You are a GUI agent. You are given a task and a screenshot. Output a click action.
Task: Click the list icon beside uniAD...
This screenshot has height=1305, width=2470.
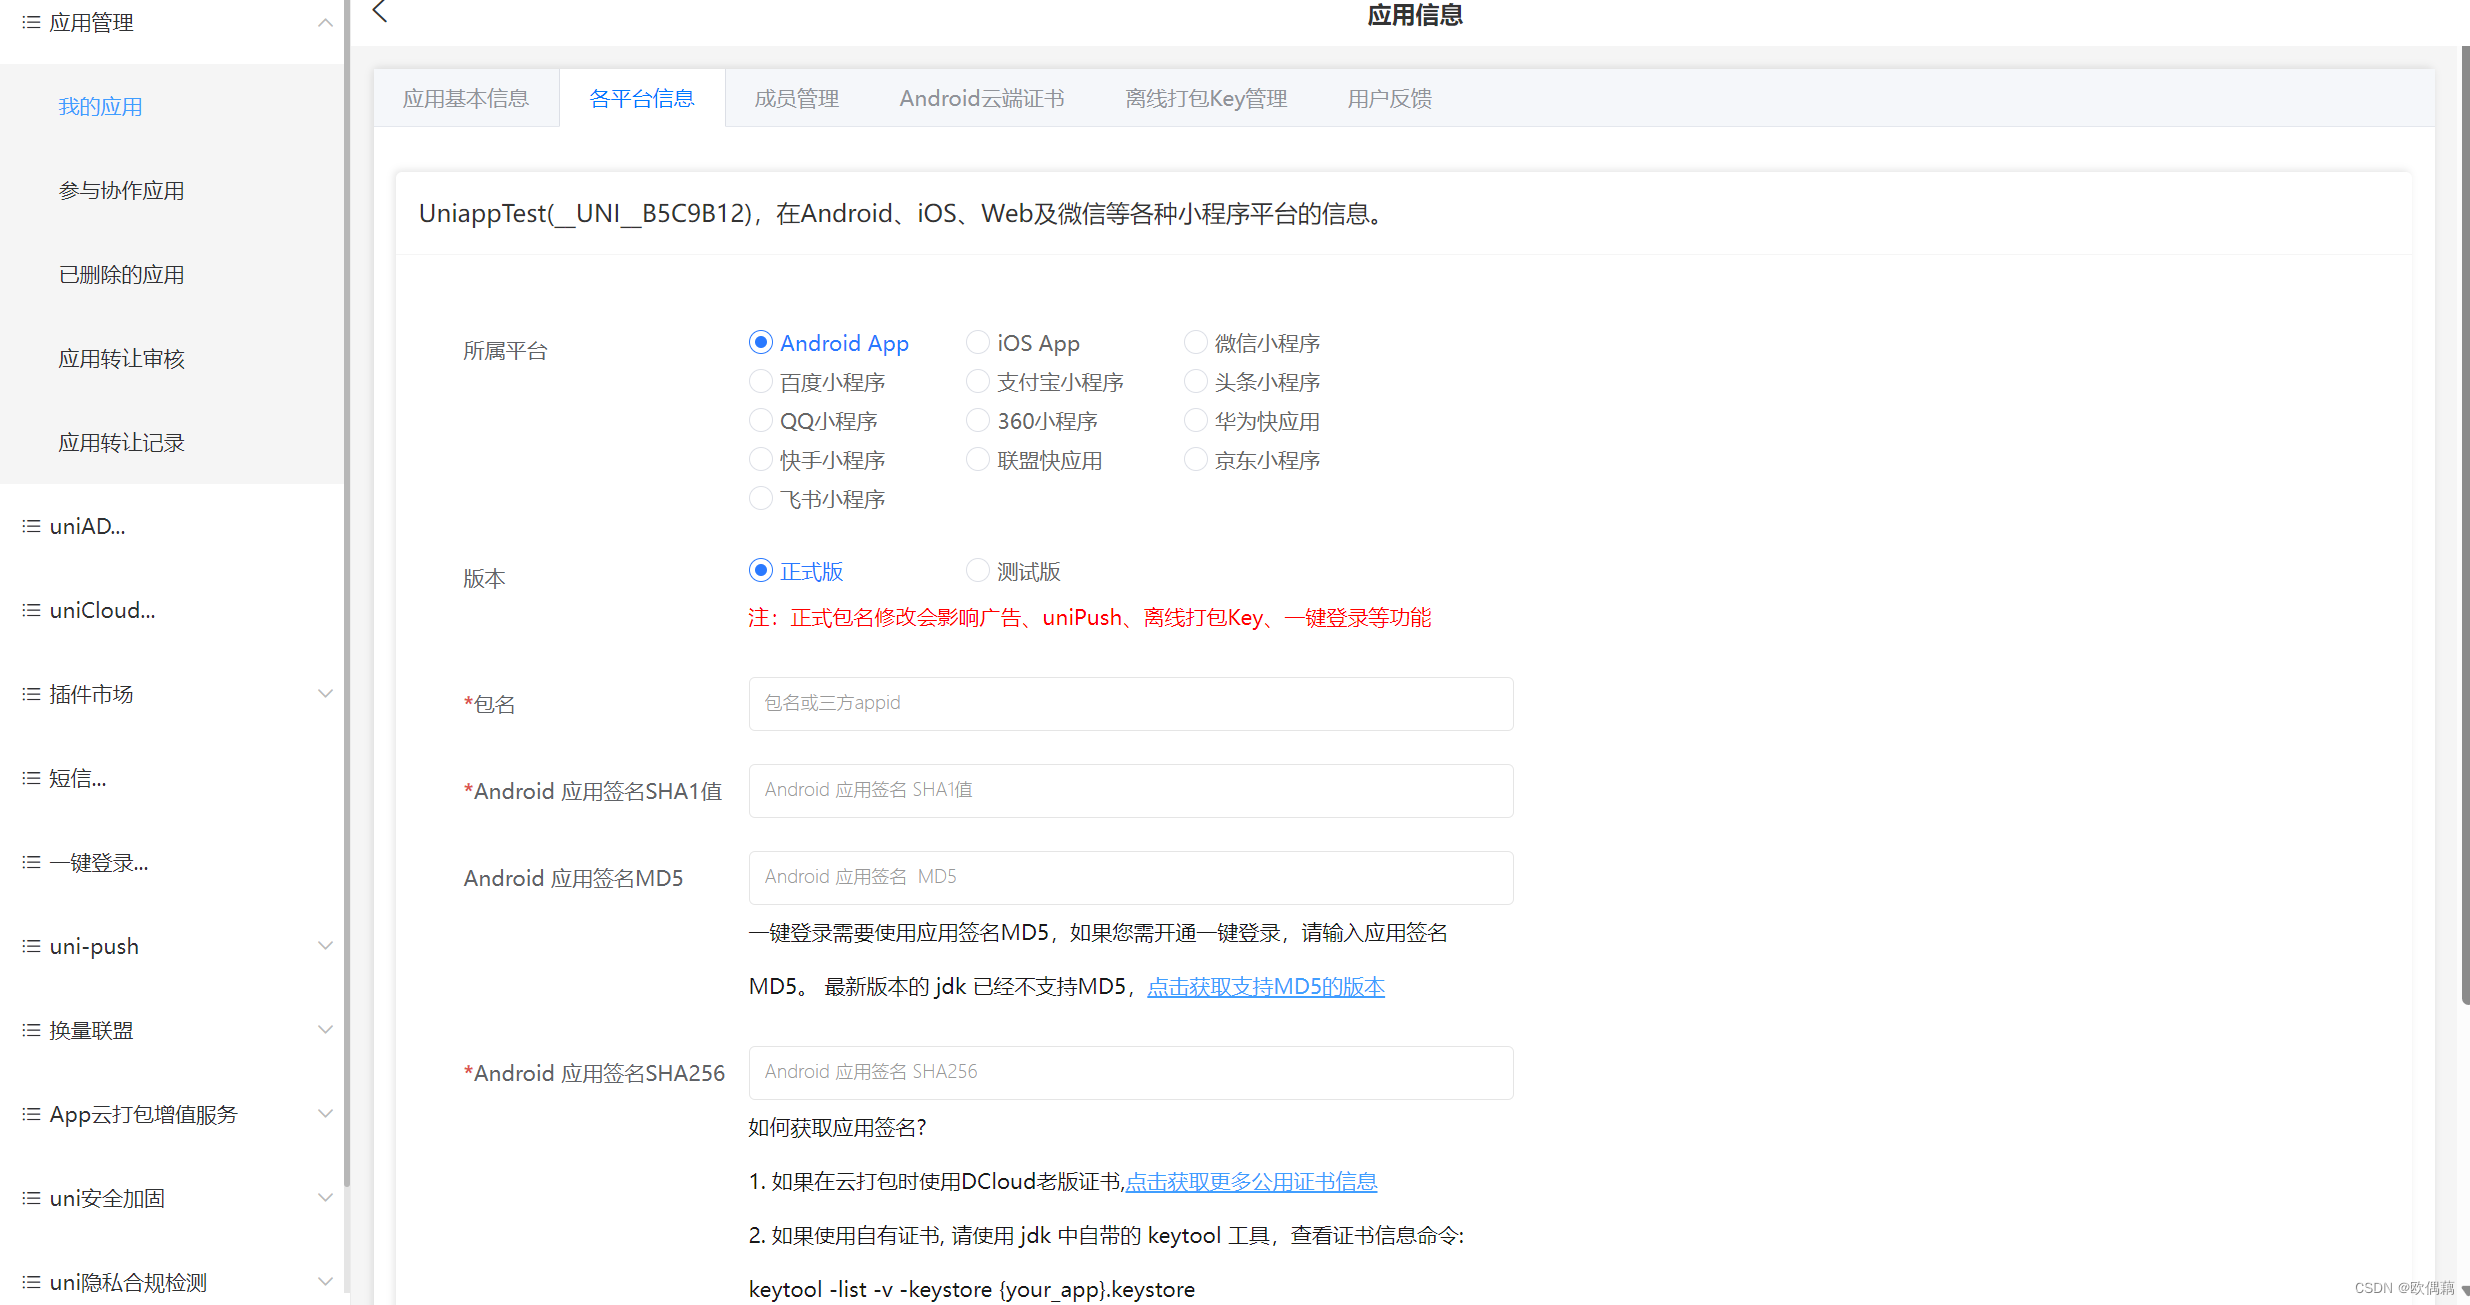pos(31,526)
